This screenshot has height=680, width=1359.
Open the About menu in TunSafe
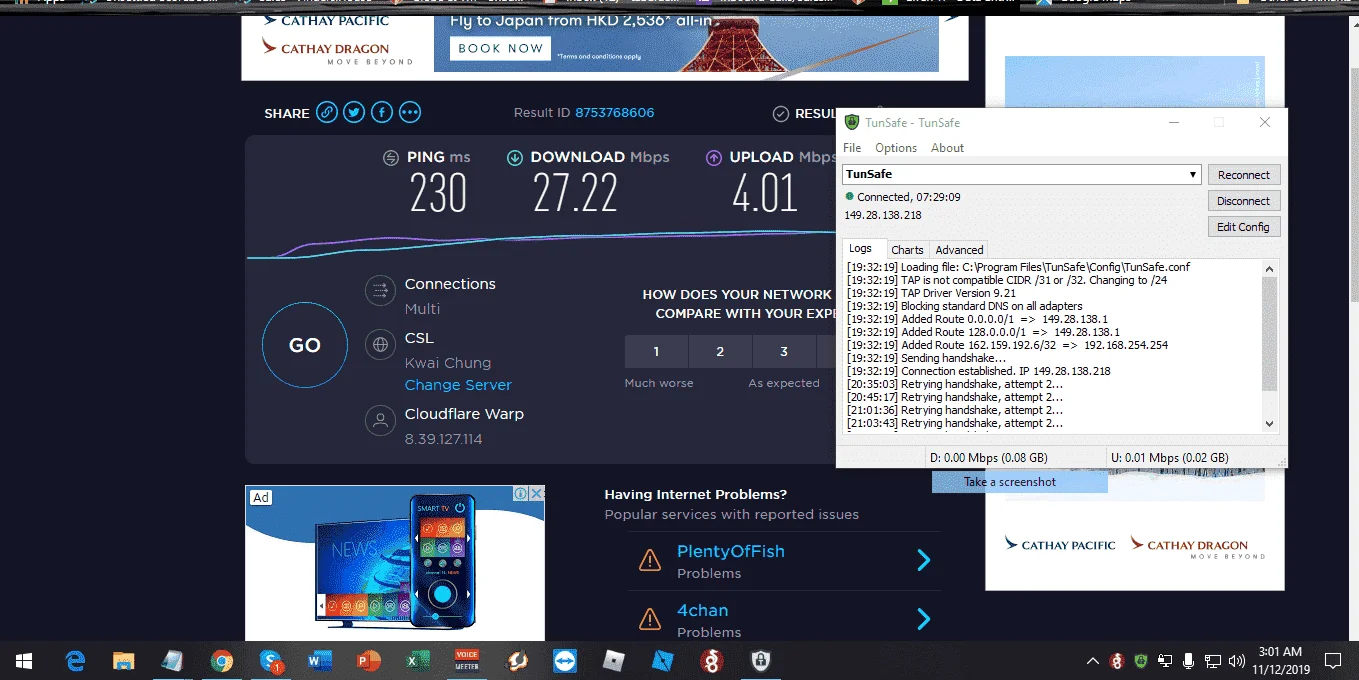click(947, 148)
